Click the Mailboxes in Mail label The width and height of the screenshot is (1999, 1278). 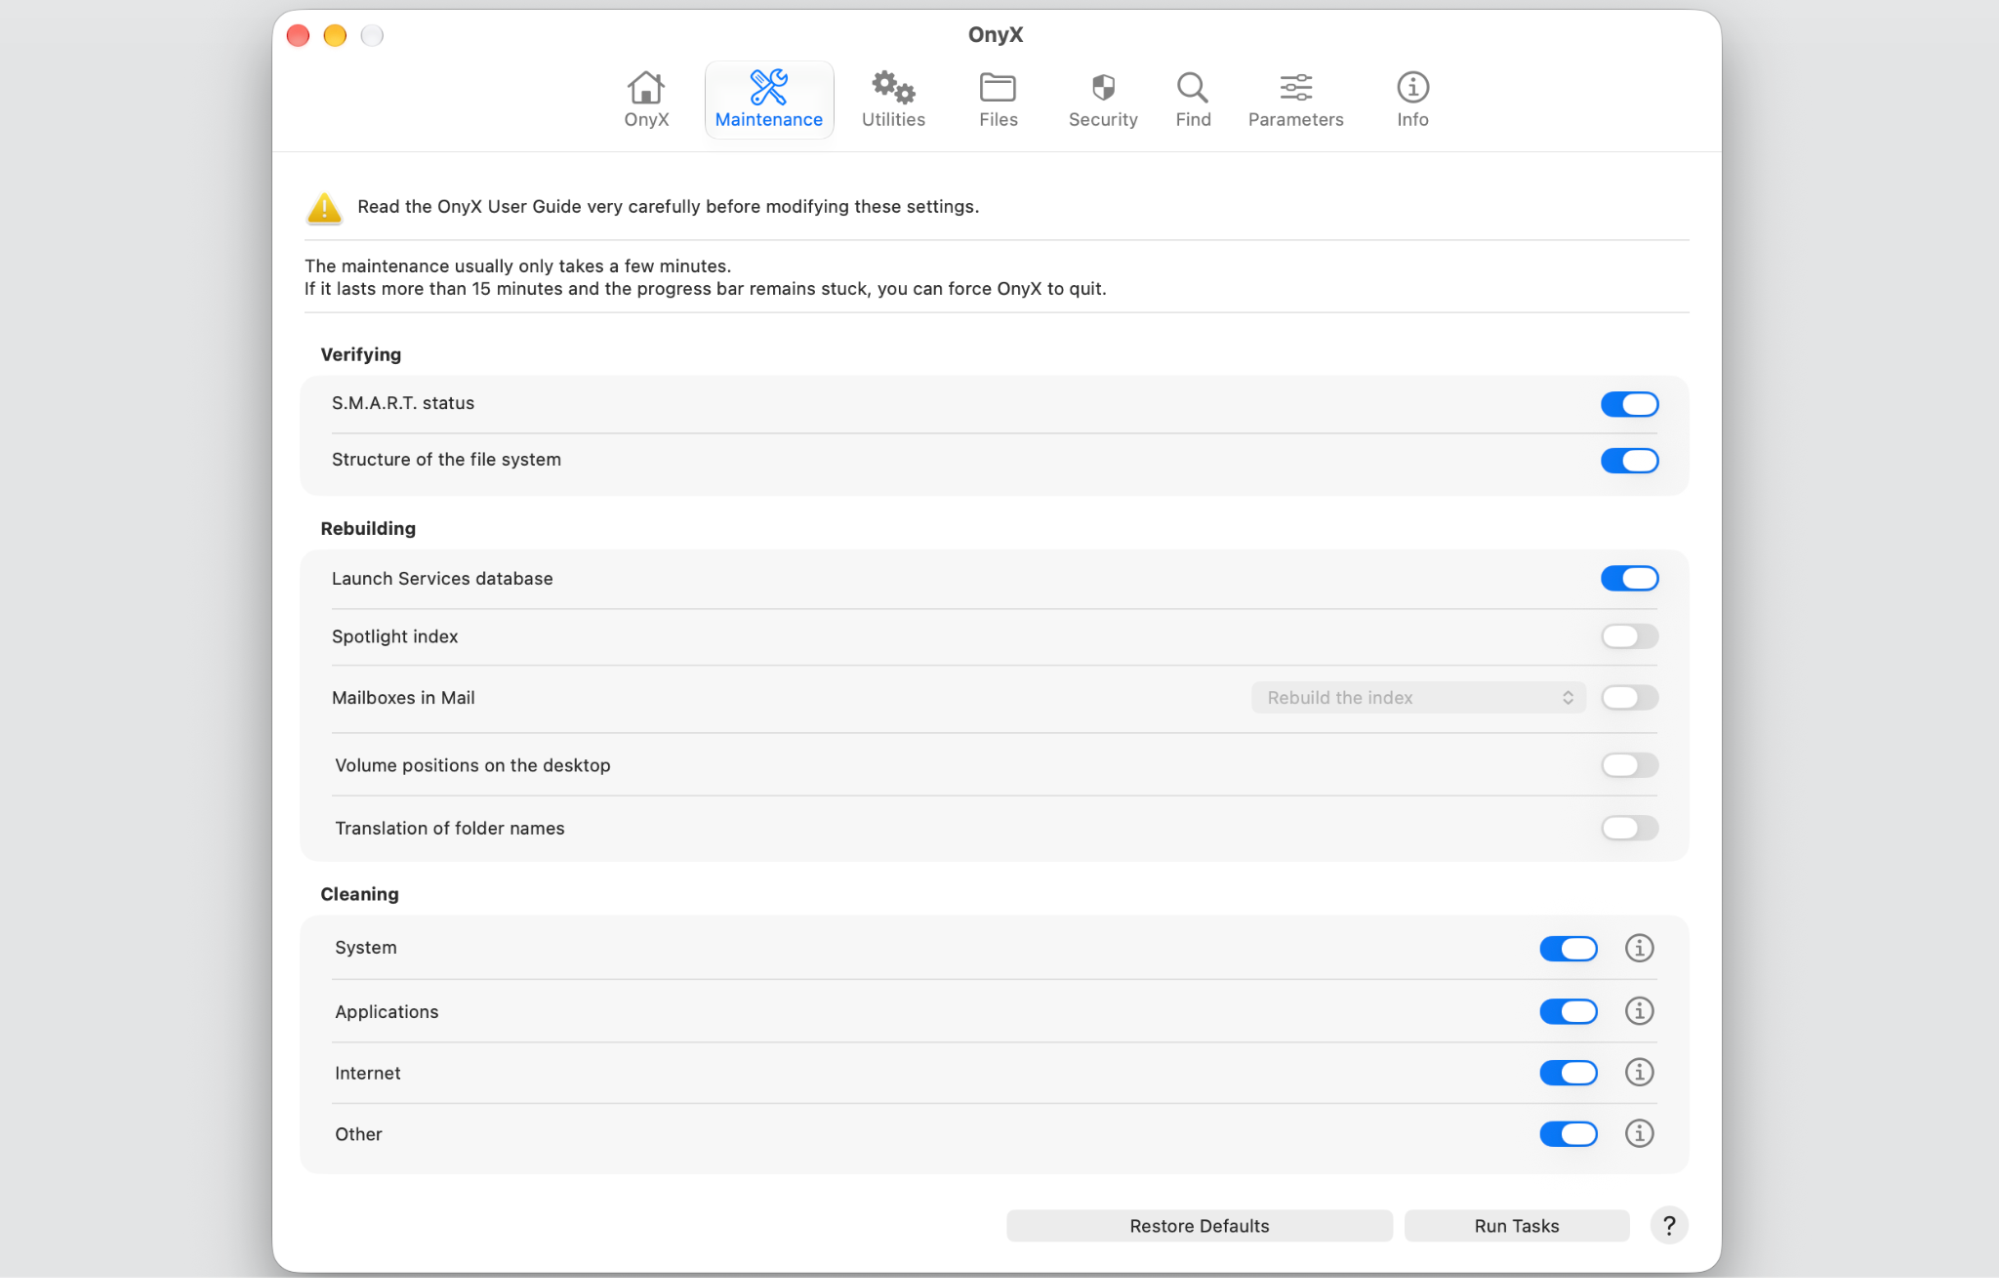(x=403, y=697)
